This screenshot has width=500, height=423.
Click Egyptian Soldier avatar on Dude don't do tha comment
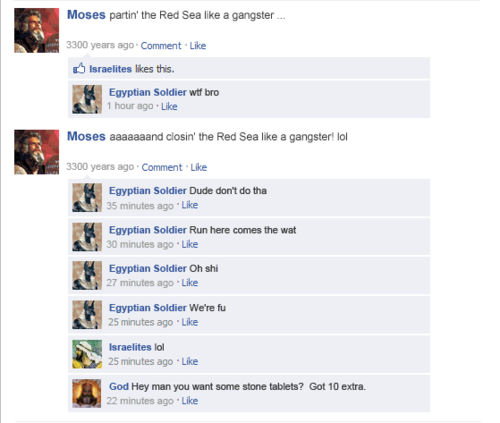pos(87,197)
